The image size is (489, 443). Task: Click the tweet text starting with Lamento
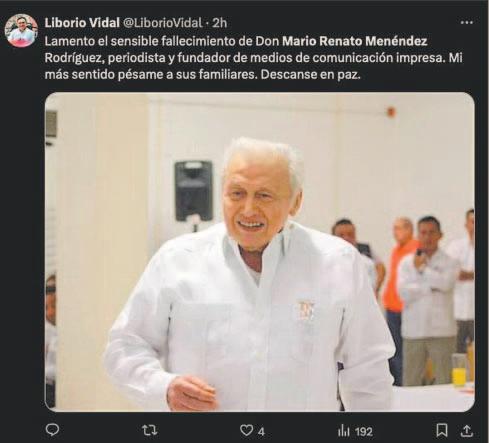tap(254, 58)
